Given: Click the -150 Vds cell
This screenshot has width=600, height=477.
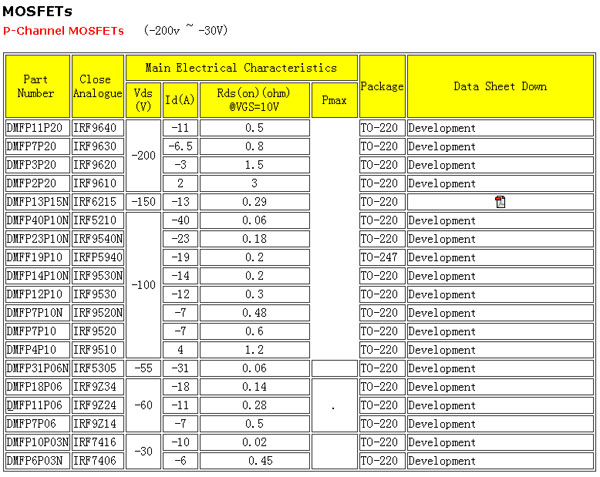Looking at the screenshot, I should pyautogui.click(x=143, y=202).
